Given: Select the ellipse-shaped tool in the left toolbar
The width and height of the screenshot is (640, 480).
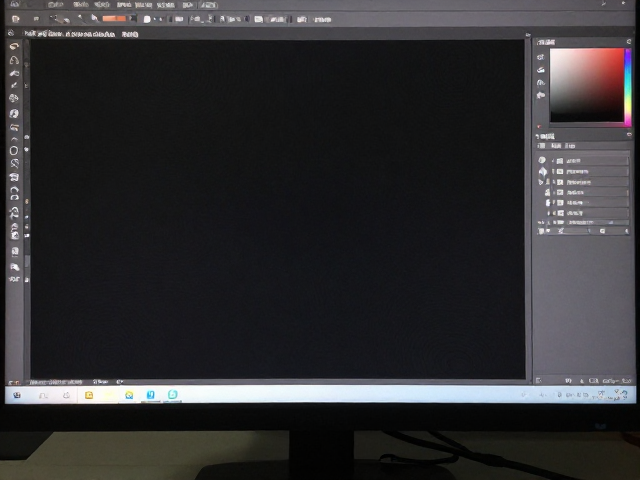Looking at the screenshot, I should [14, 151].
